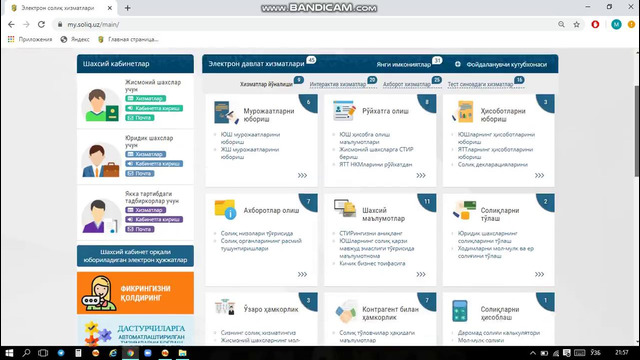This screenshot has height=360, width=640.
Task: Click green Почта button
Action: 140,118
